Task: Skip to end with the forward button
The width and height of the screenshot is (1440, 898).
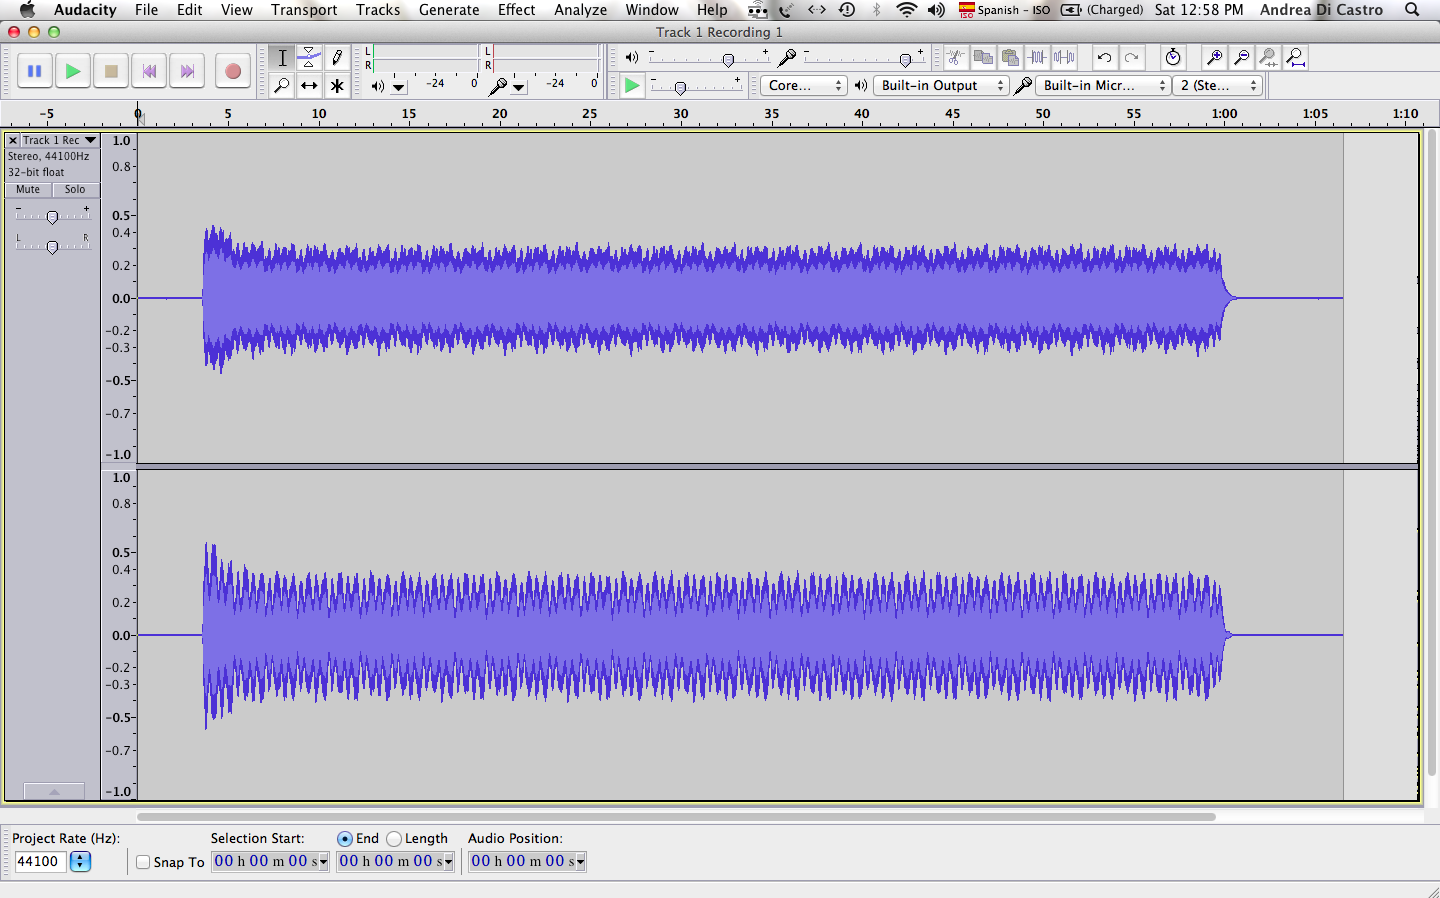Action: (187, 71)
